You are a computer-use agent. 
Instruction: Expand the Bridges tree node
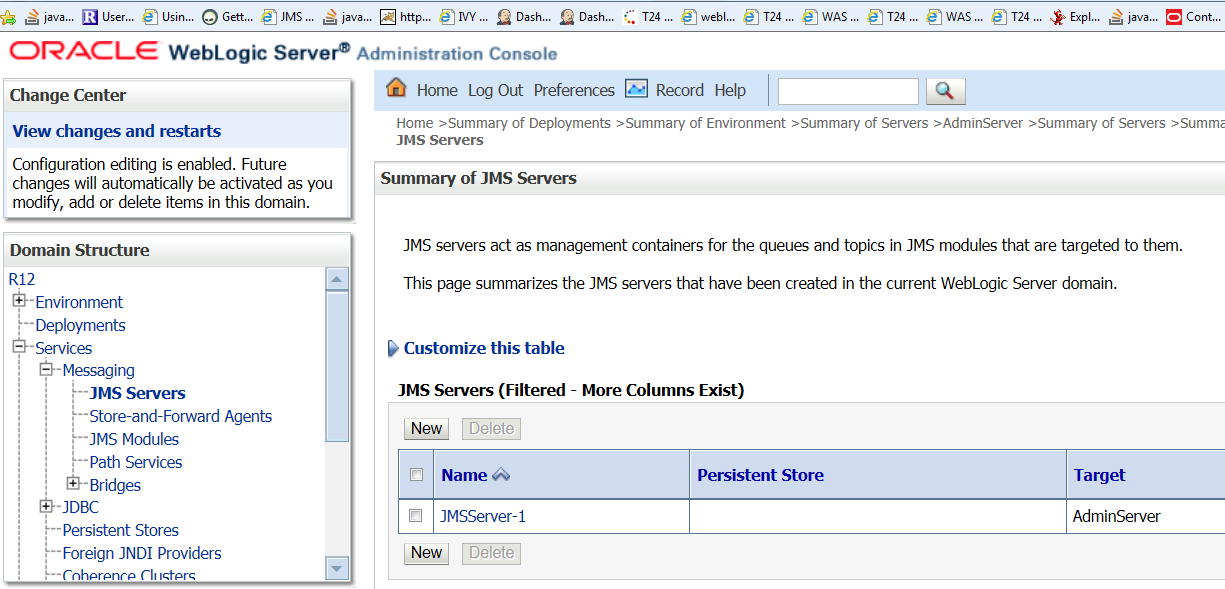pos(73,484)
